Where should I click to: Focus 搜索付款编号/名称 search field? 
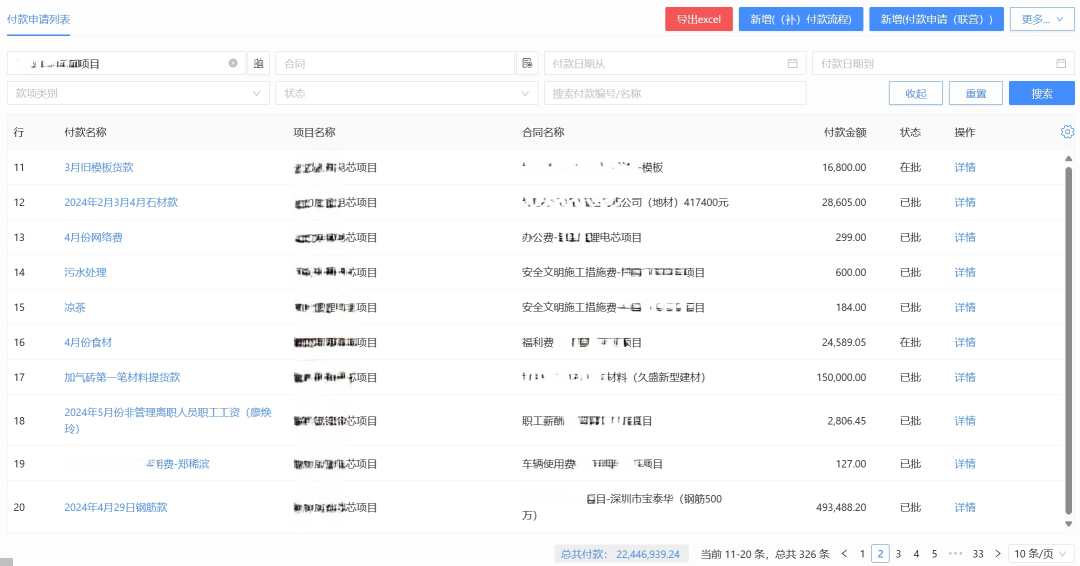point(675,94)
